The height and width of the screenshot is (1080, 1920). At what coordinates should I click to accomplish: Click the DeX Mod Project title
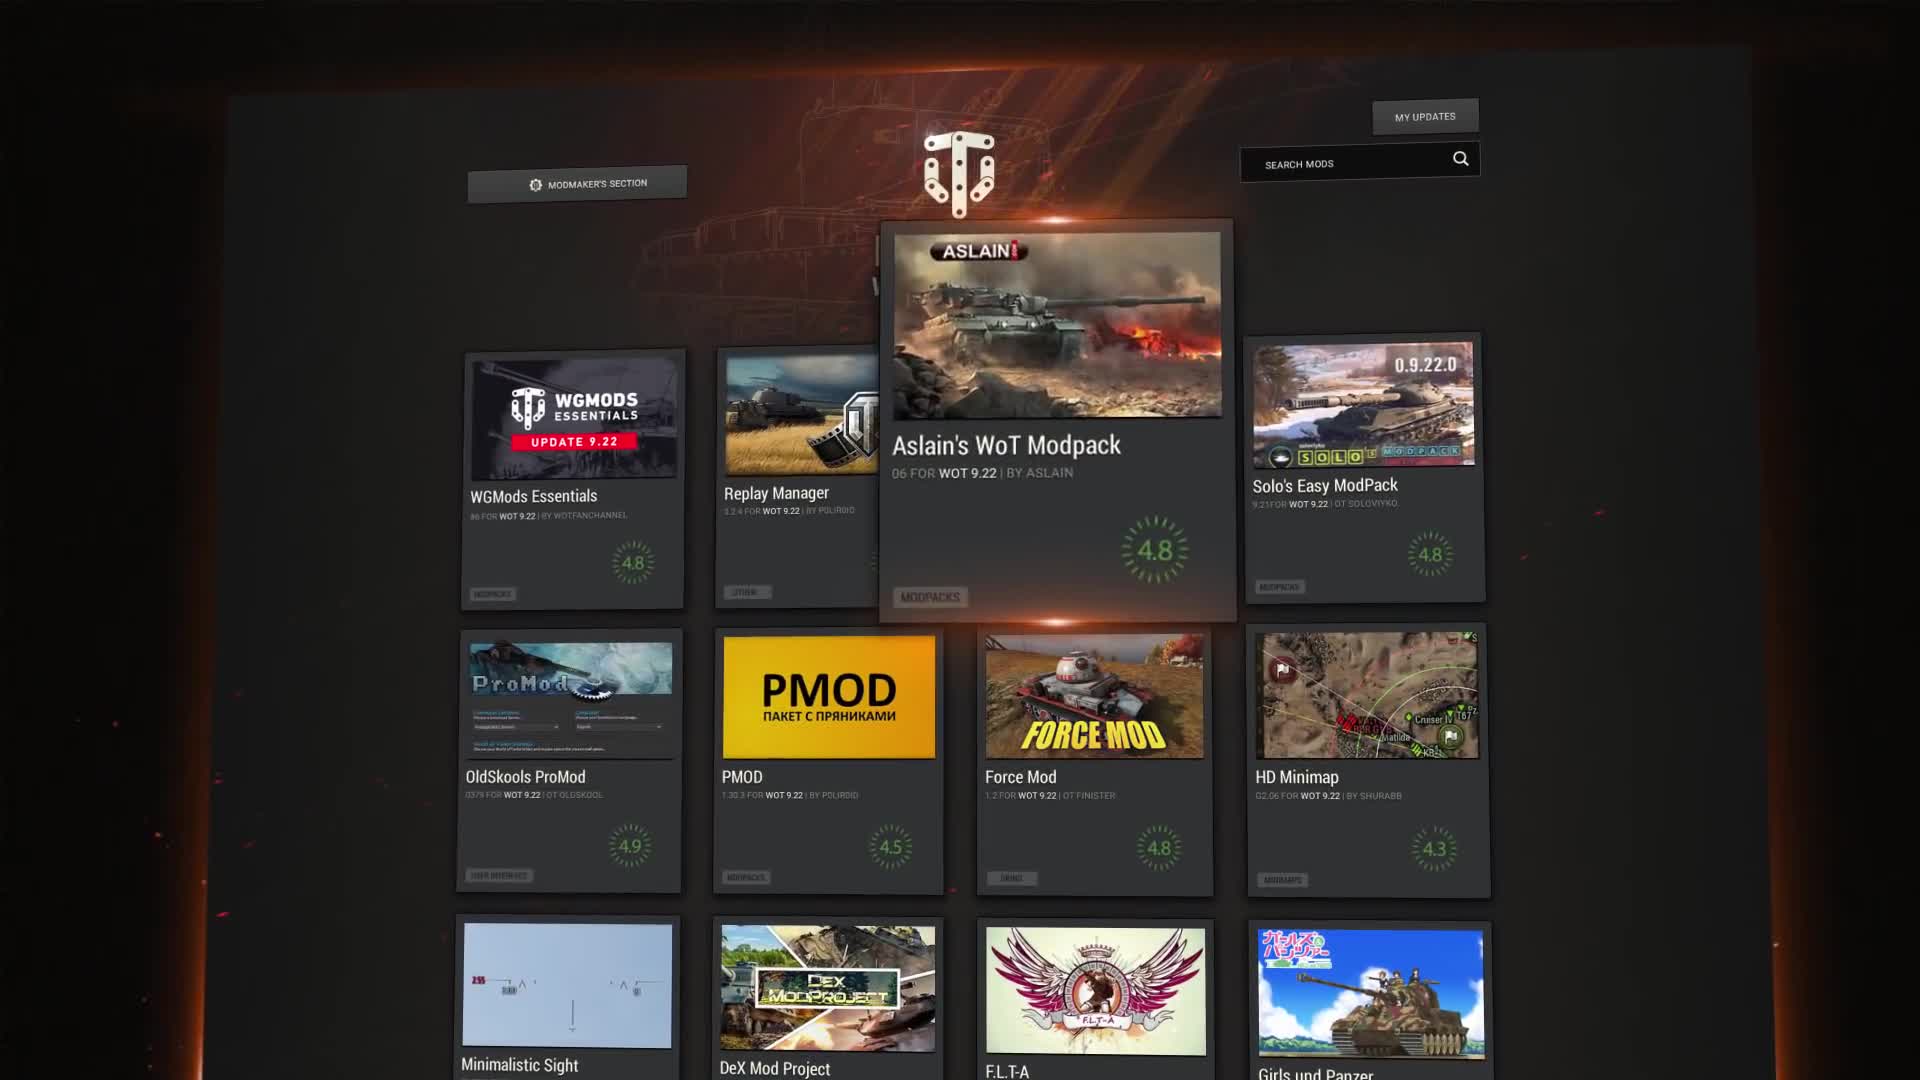pyautogui.click(x=775, y=1068)
